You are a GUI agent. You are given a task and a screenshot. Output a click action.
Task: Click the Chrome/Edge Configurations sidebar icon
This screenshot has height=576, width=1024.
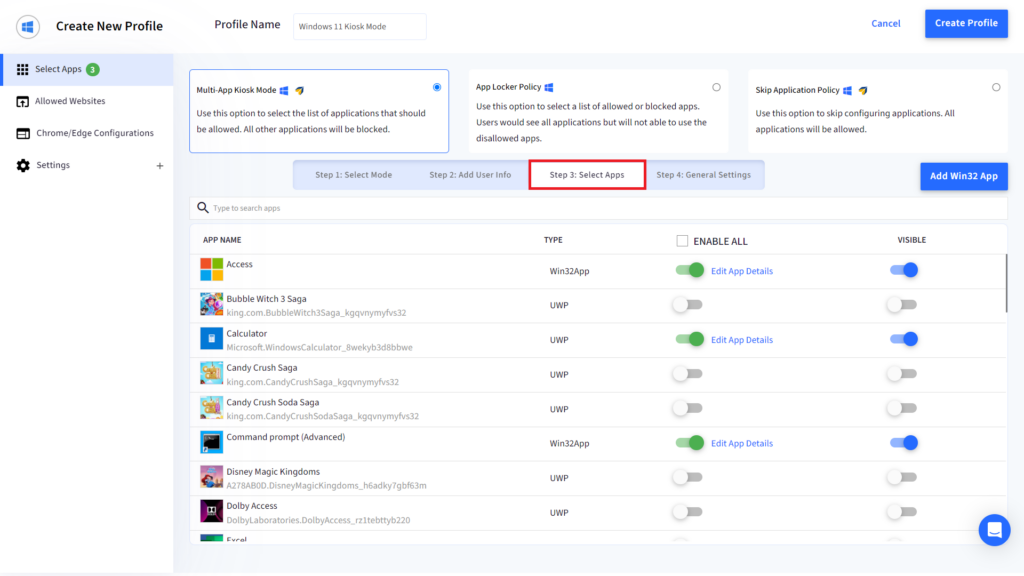tap(23, 133)
